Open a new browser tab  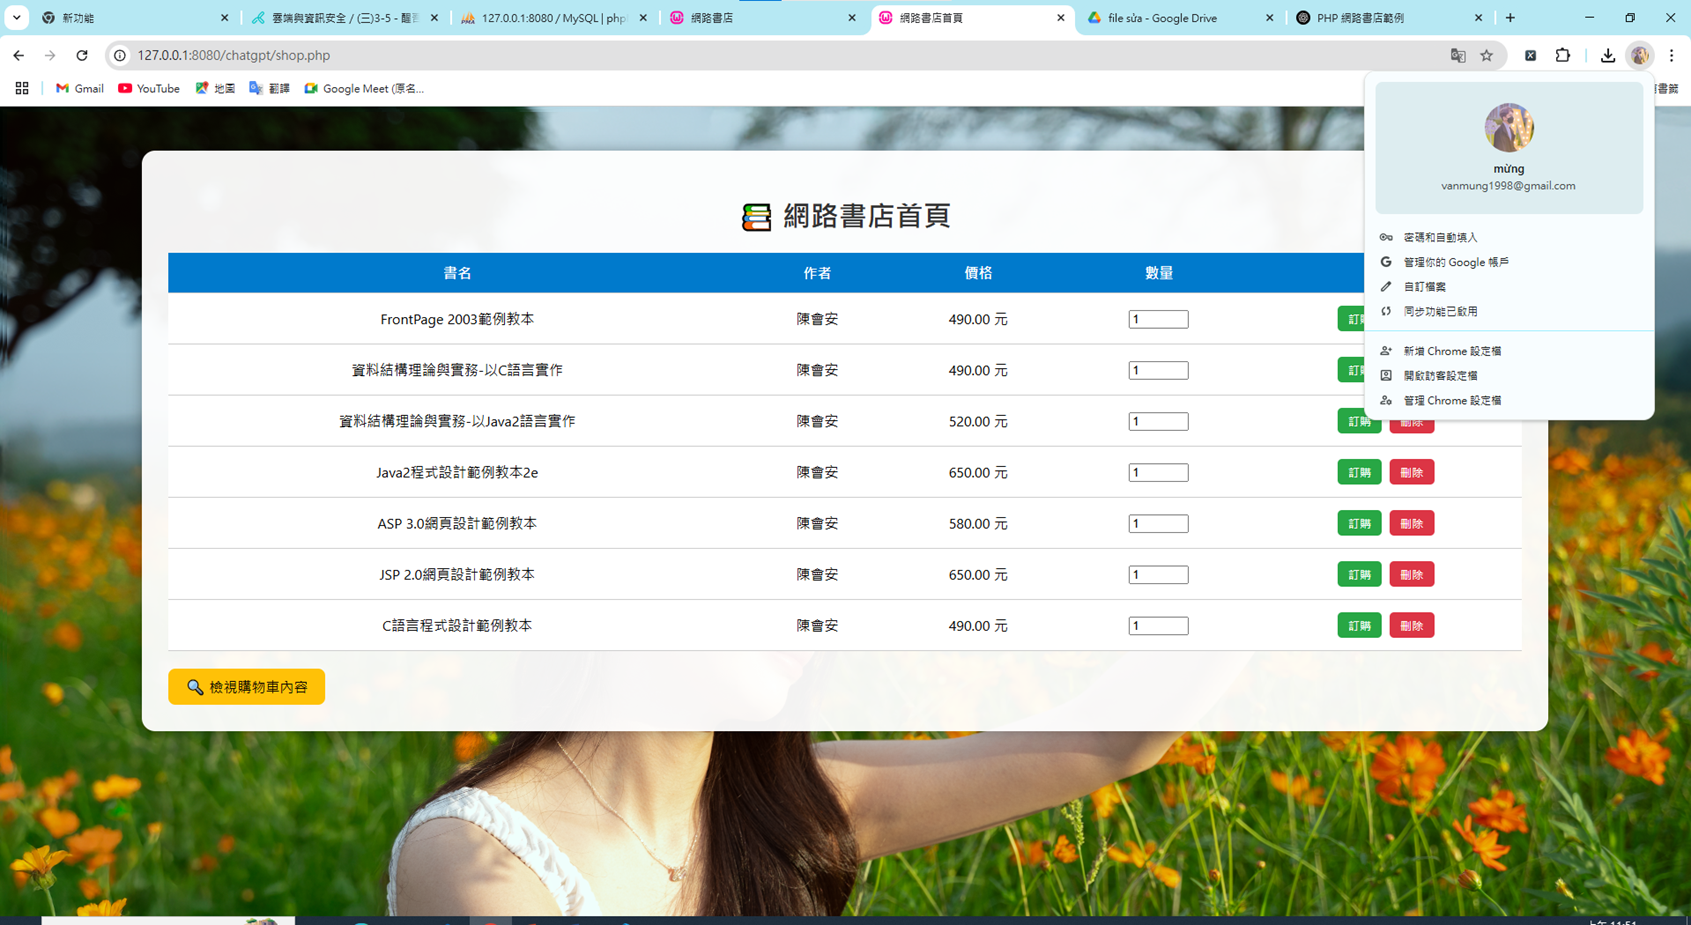pos(1510,18)
